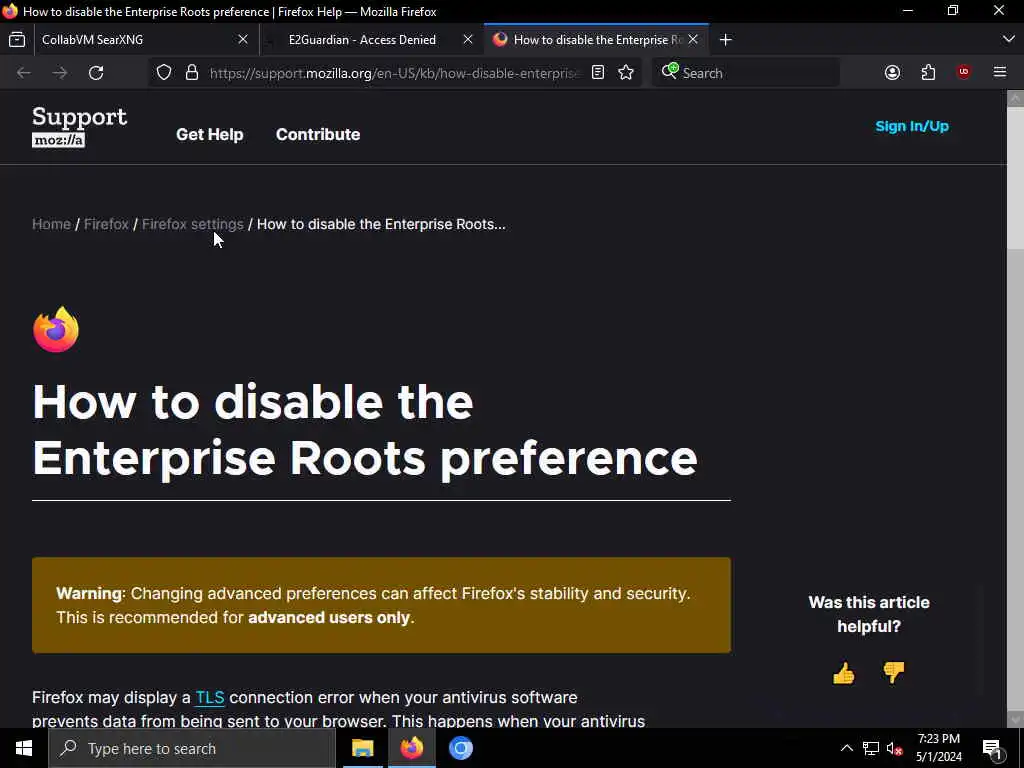Viewport: 1024px width, 768px height.
Task: Bookmark this page with the star icon
Action: (x=626, y=72)
